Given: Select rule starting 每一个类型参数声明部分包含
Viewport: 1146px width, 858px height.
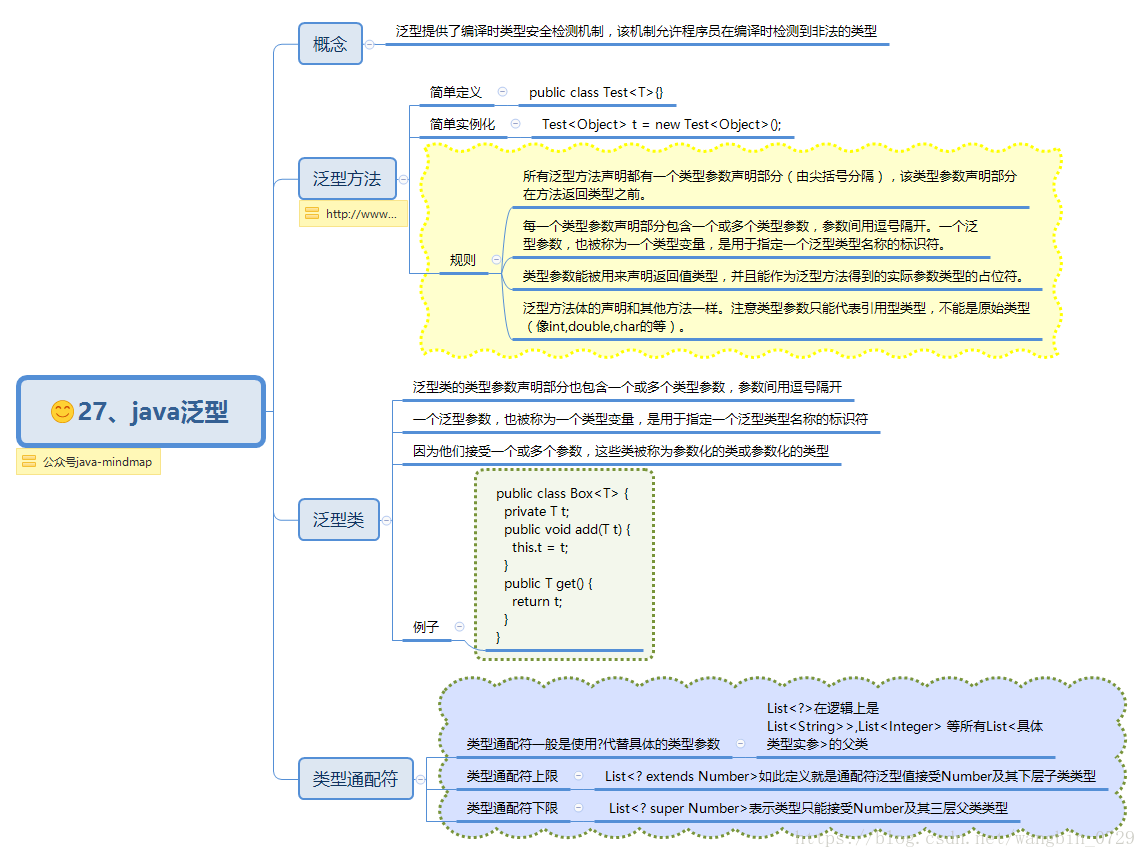Looking at the screenshot, I should click(x=750, y=235).
